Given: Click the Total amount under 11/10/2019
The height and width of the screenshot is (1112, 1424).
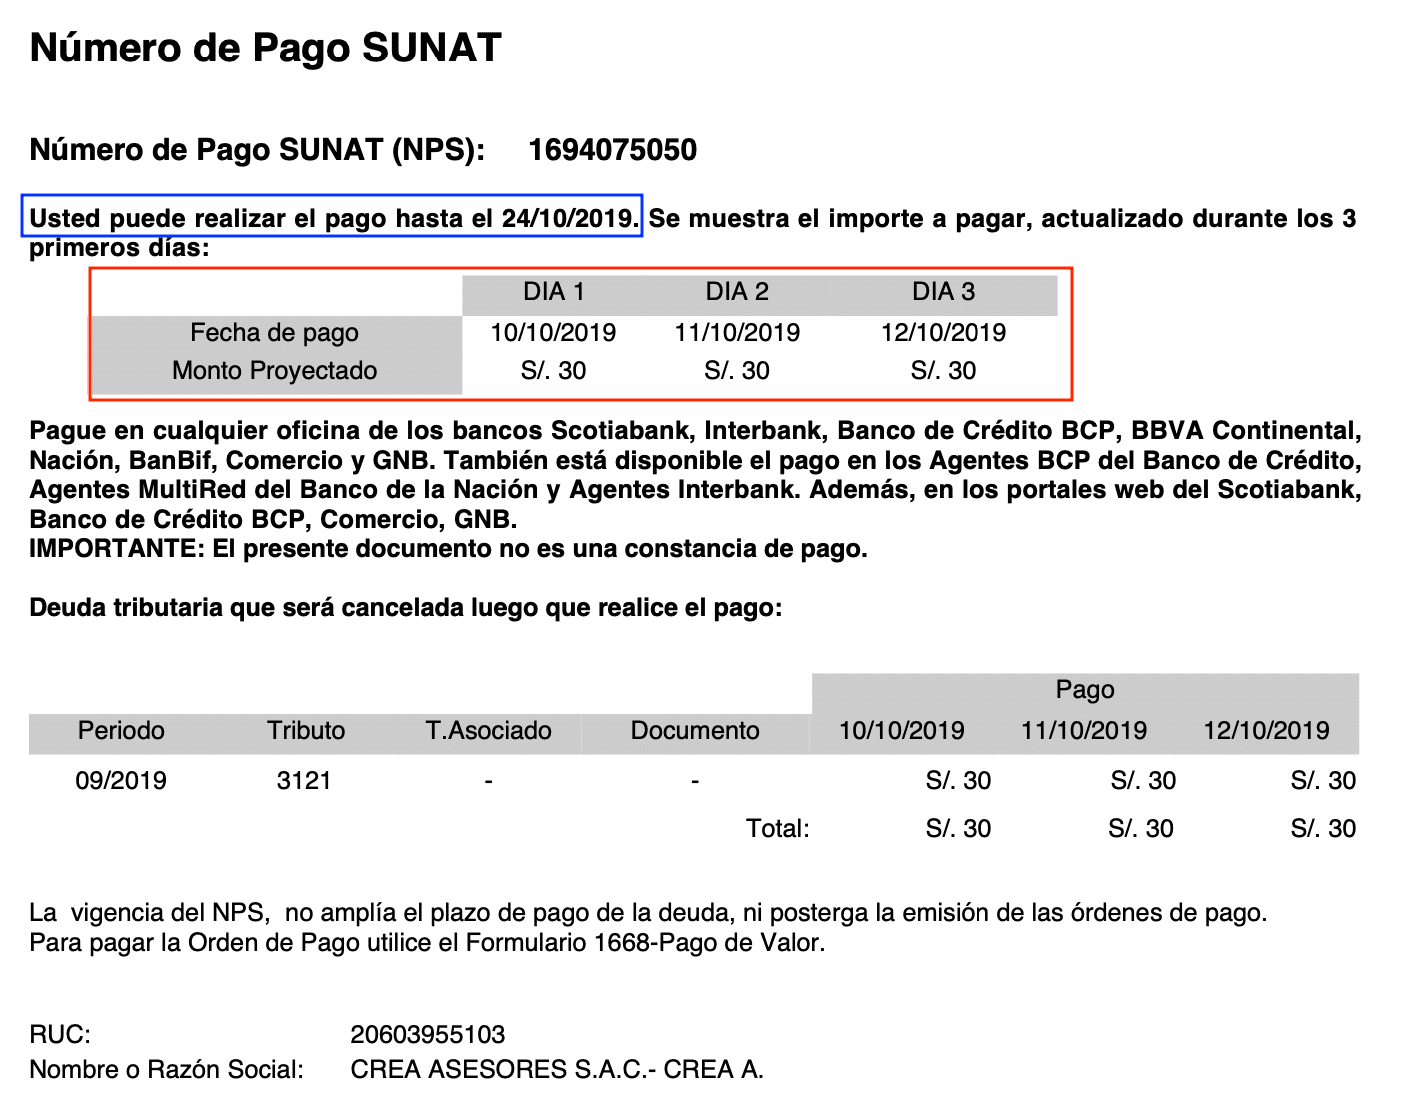Looking at the screenshot, I should click(x=1141, y=829).
